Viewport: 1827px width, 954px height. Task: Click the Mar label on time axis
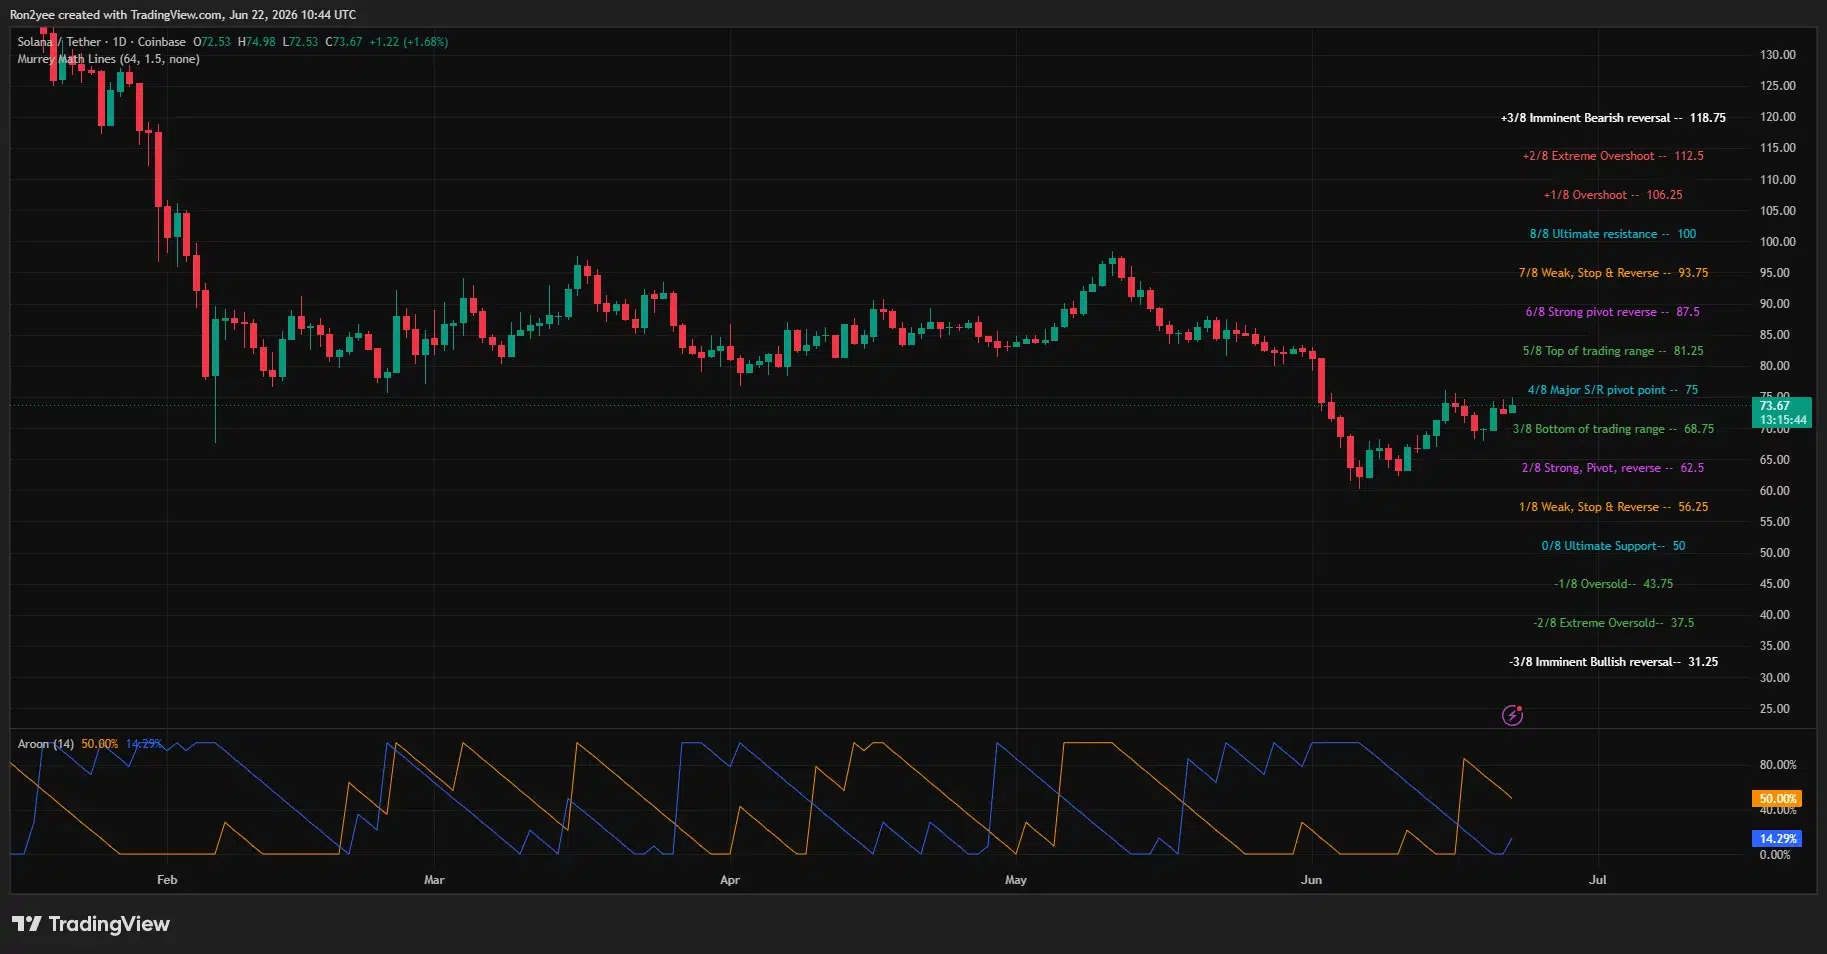coord(434,880)
